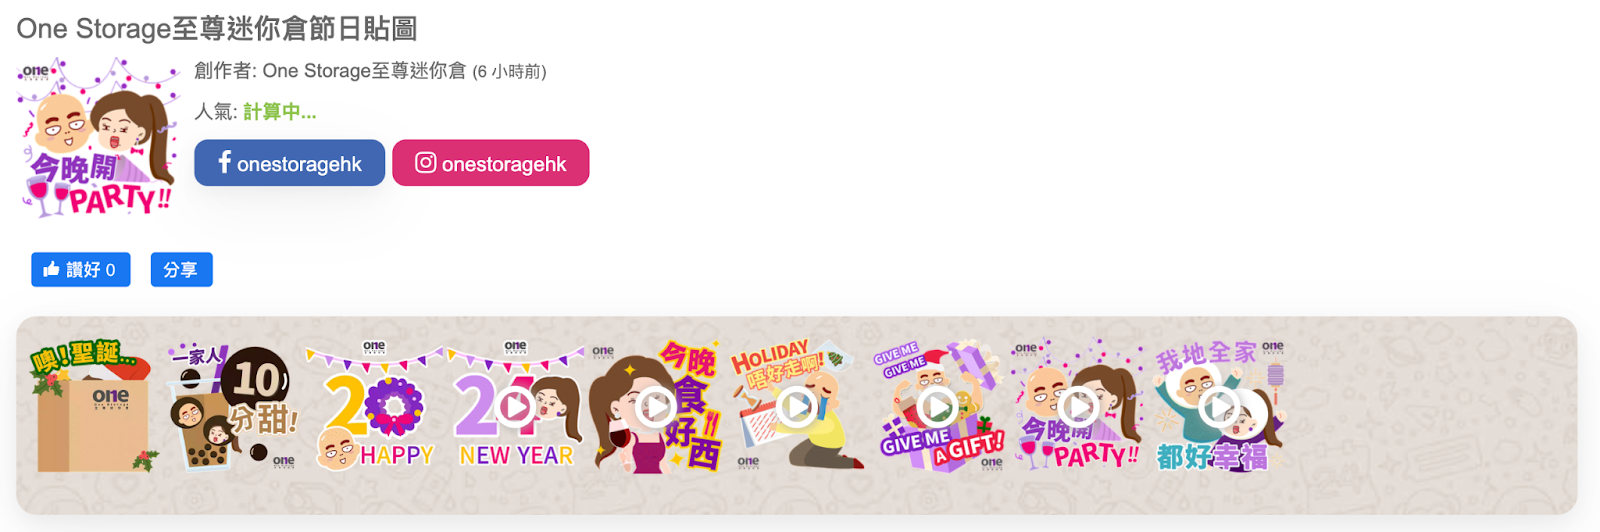This screenshot has height=532, width=1600.
Task: Play the HOLIDAY 唔好走啊 sticker
Action: click(797, 406)
